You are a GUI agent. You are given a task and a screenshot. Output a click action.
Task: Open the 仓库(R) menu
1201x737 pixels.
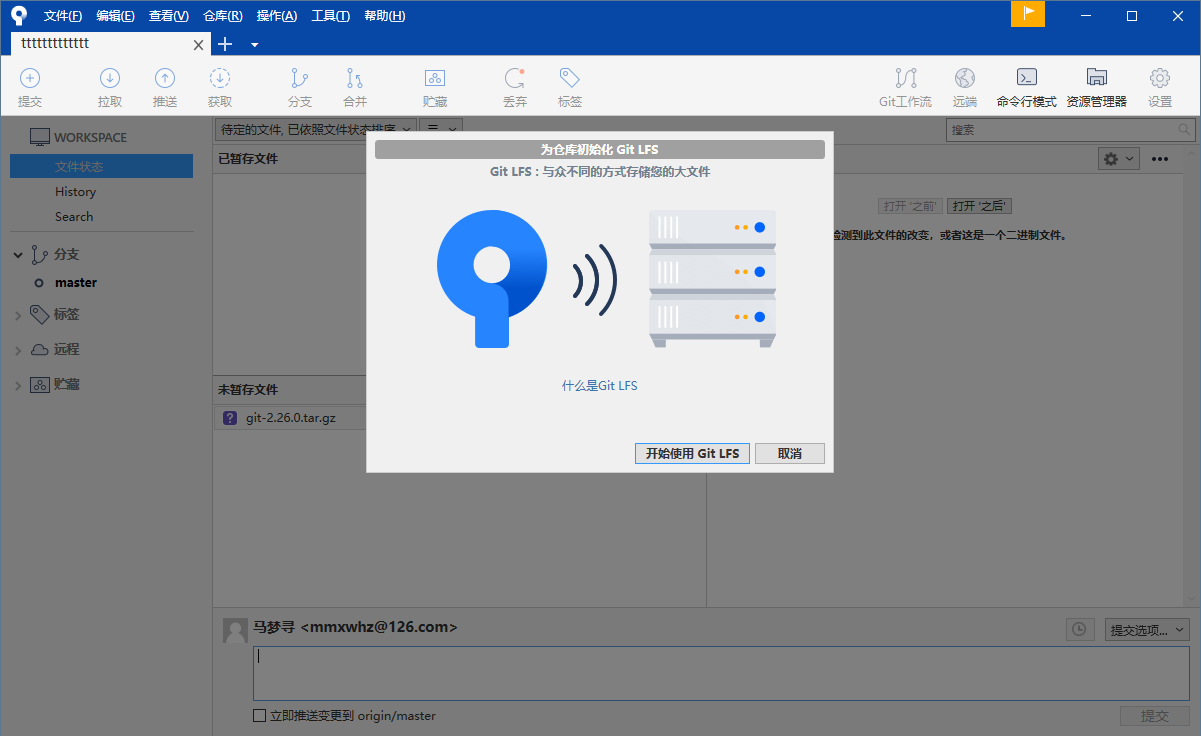pyautogui.click(x=223, y=16)
